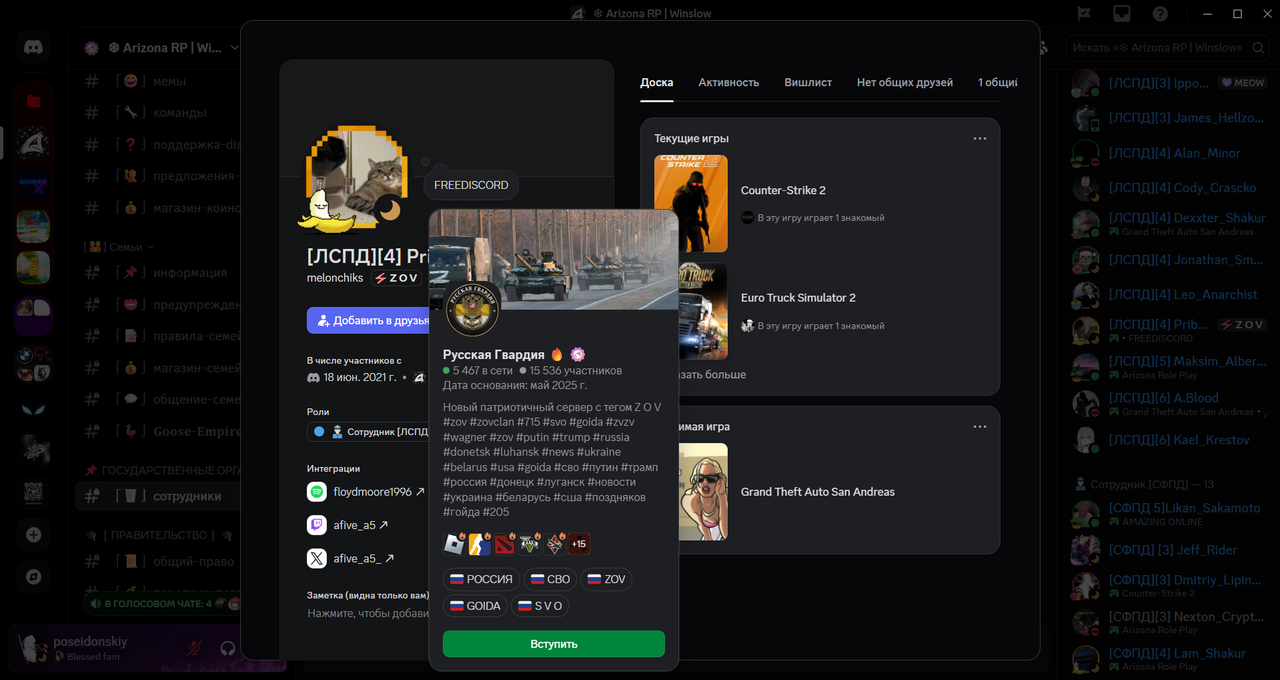Click the РОССИЯ tag chip
The height and width of the screenshot is (680, 1280).
coord(481,579)
